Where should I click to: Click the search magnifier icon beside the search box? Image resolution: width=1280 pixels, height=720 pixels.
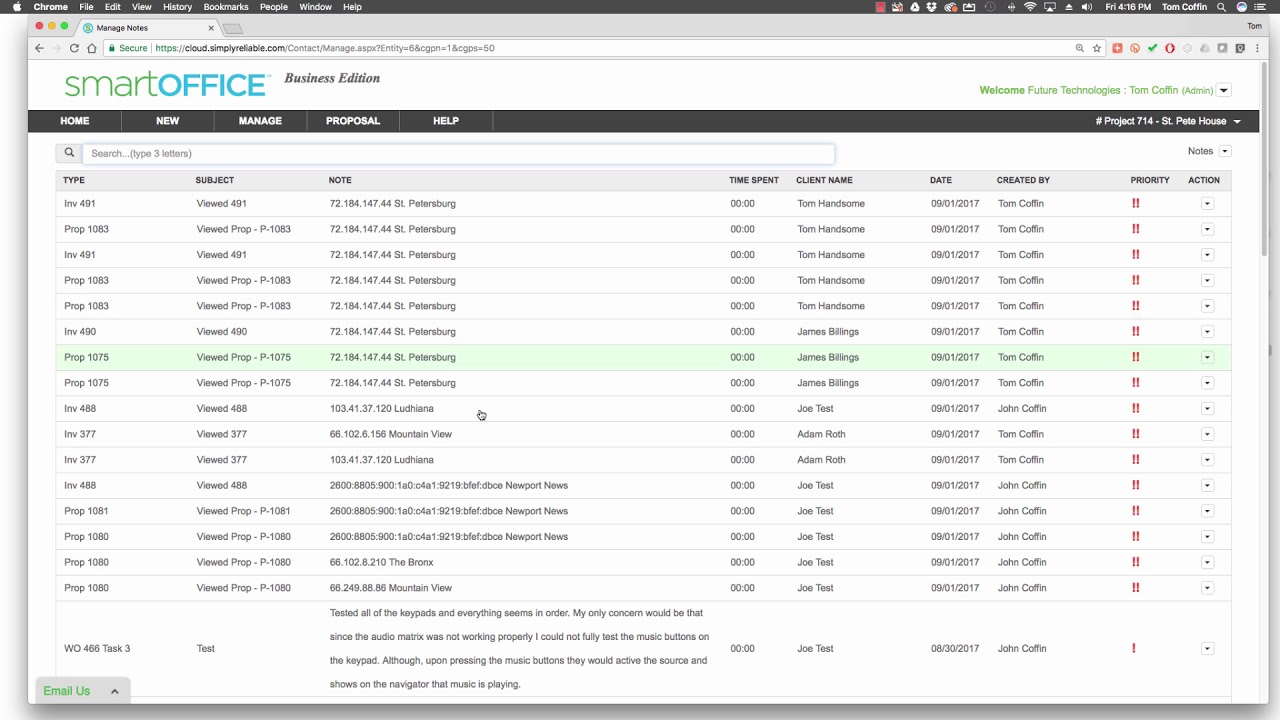pyautogui.click(x=69, y=153)
